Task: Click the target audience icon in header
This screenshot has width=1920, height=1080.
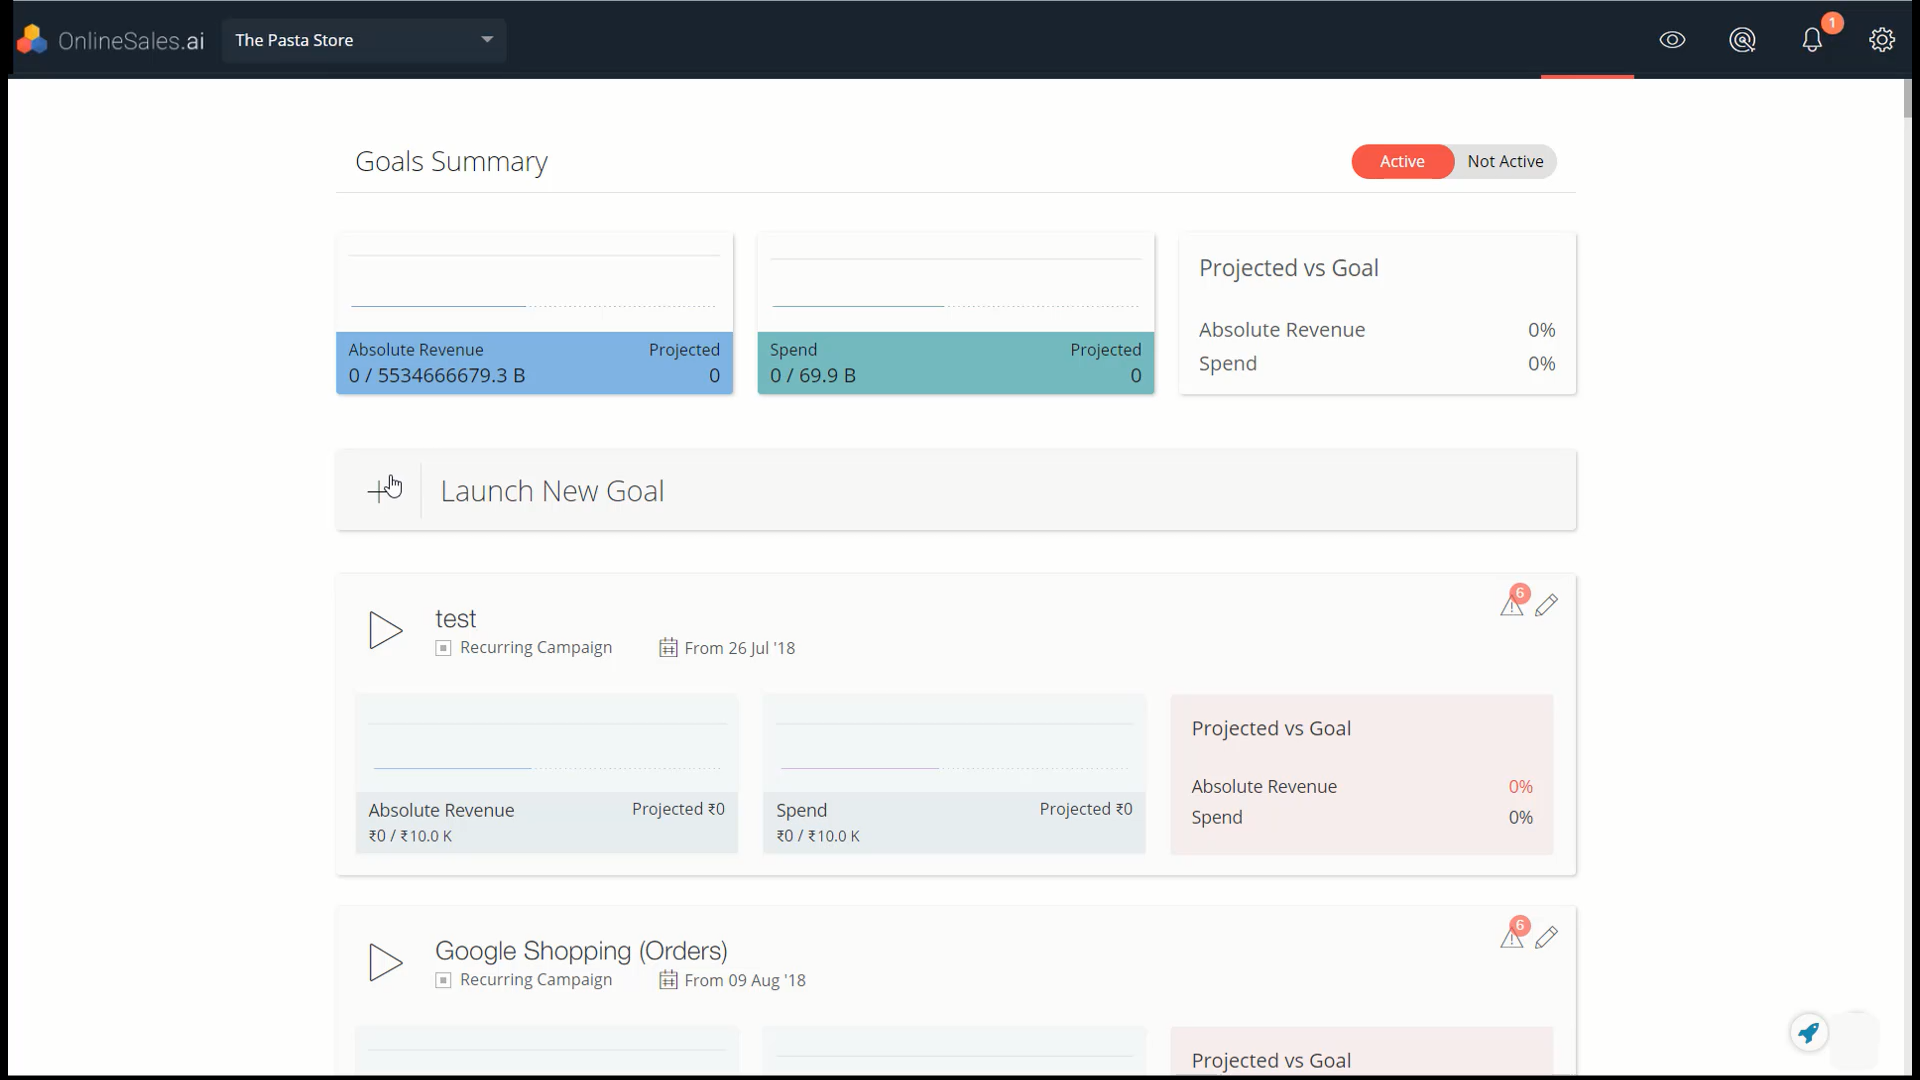Action: [x=1742, y=40]
